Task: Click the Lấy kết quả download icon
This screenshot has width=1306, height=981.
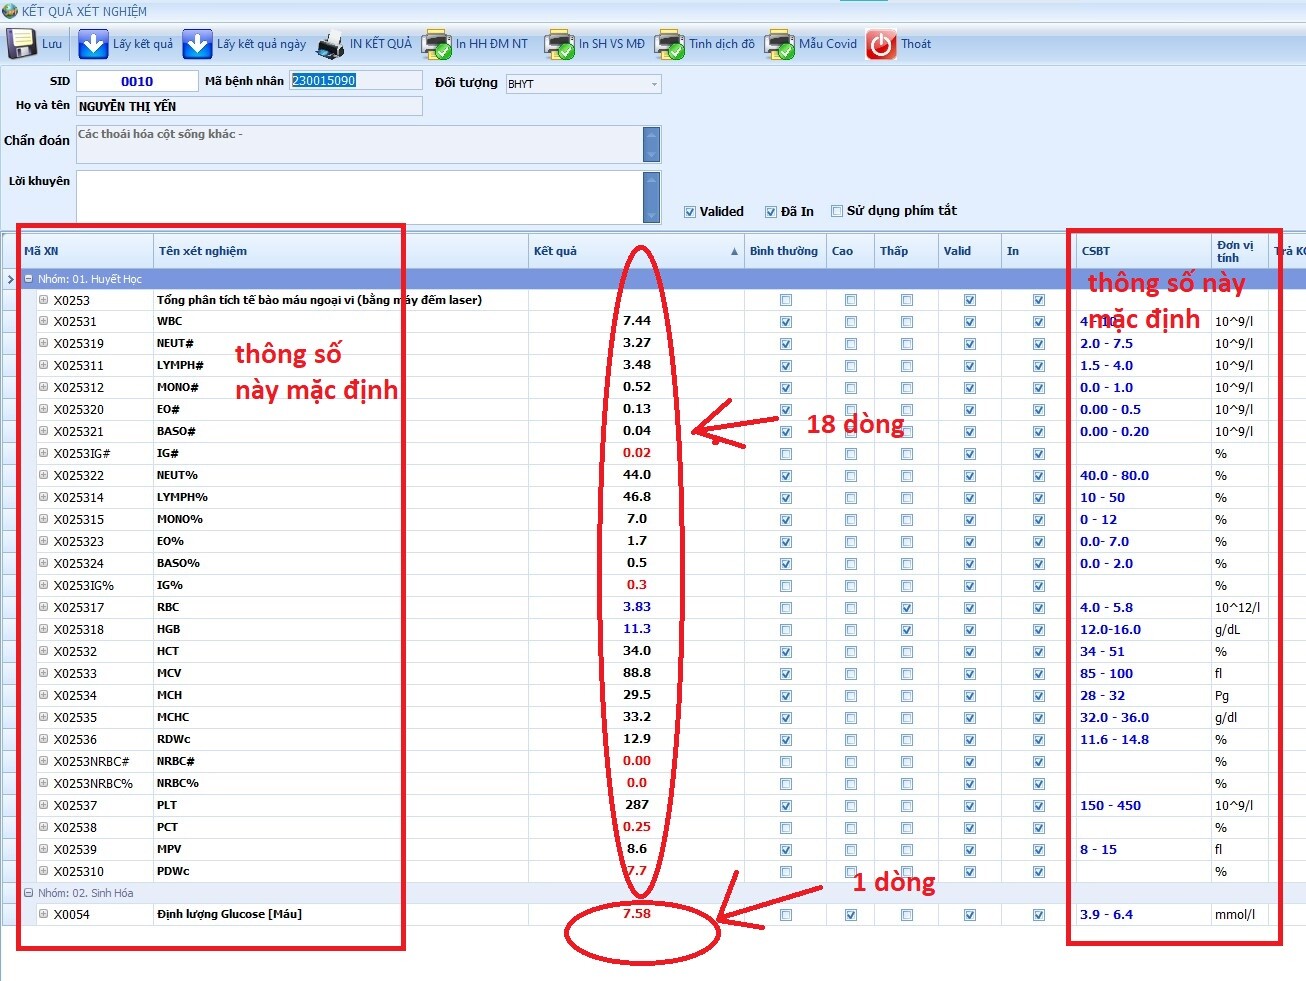Action: point(93,44)
